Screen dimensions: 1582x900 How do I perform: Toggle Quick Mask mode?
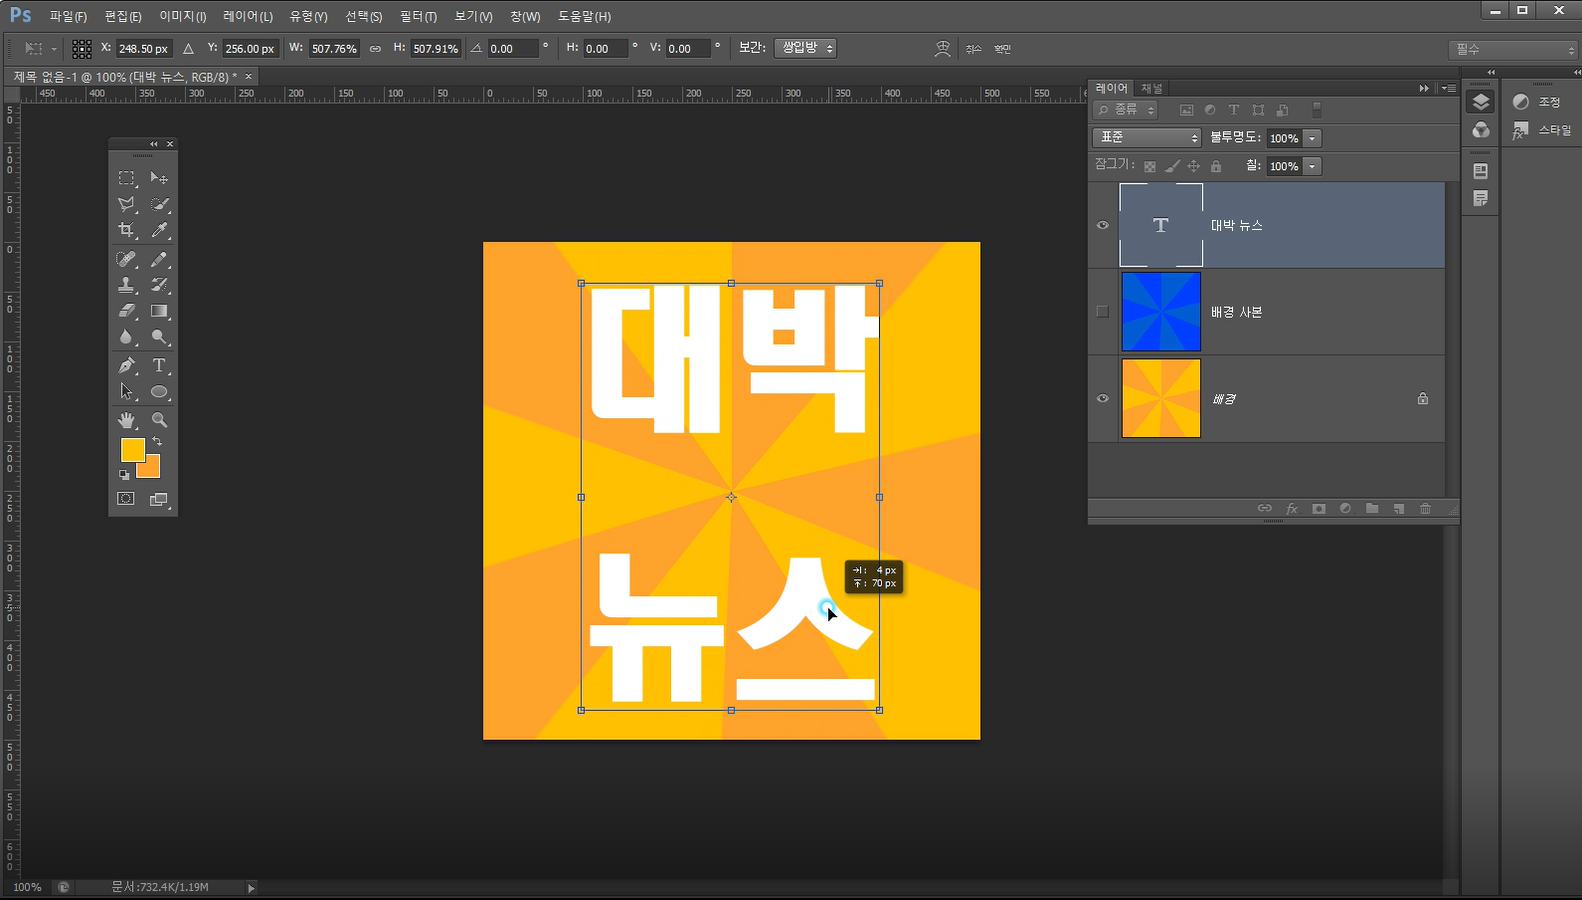click(126, 499)
